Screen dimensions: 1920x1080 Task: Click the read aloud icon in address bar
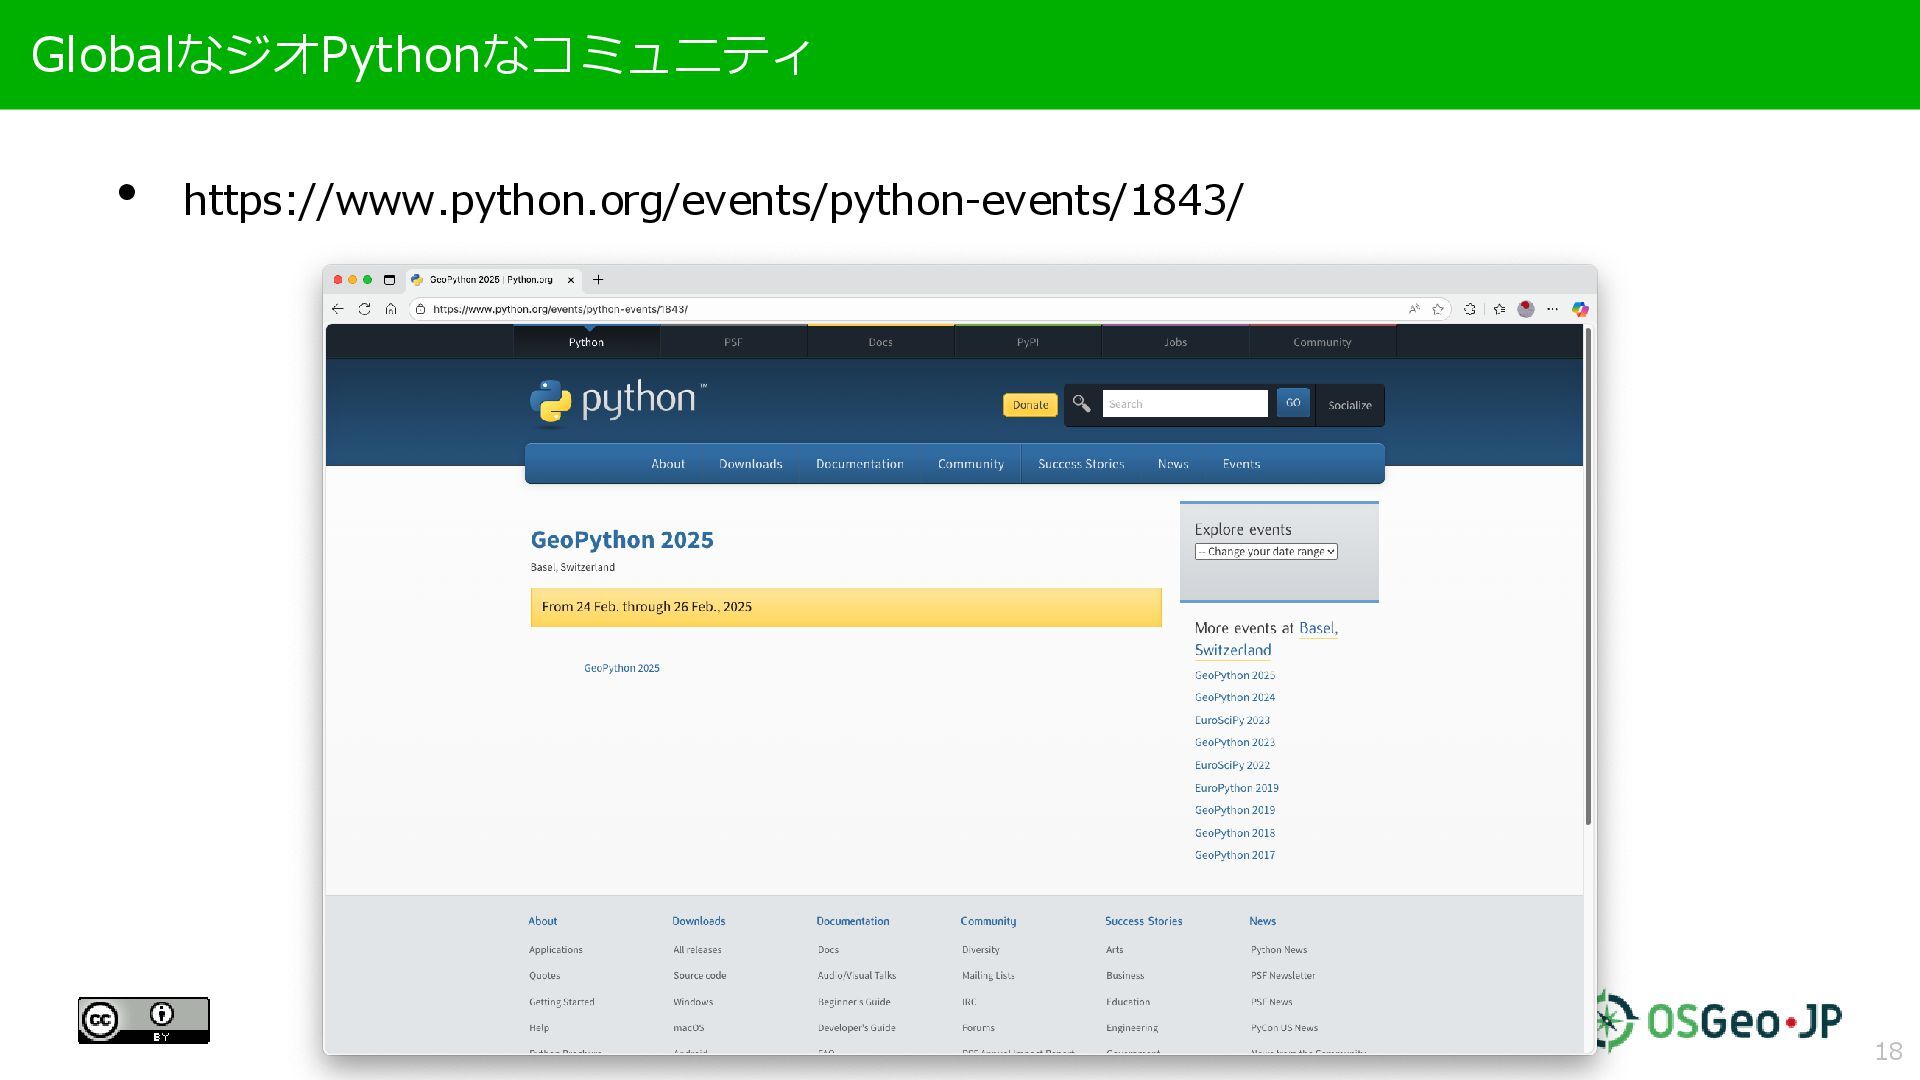(1414, 309)
